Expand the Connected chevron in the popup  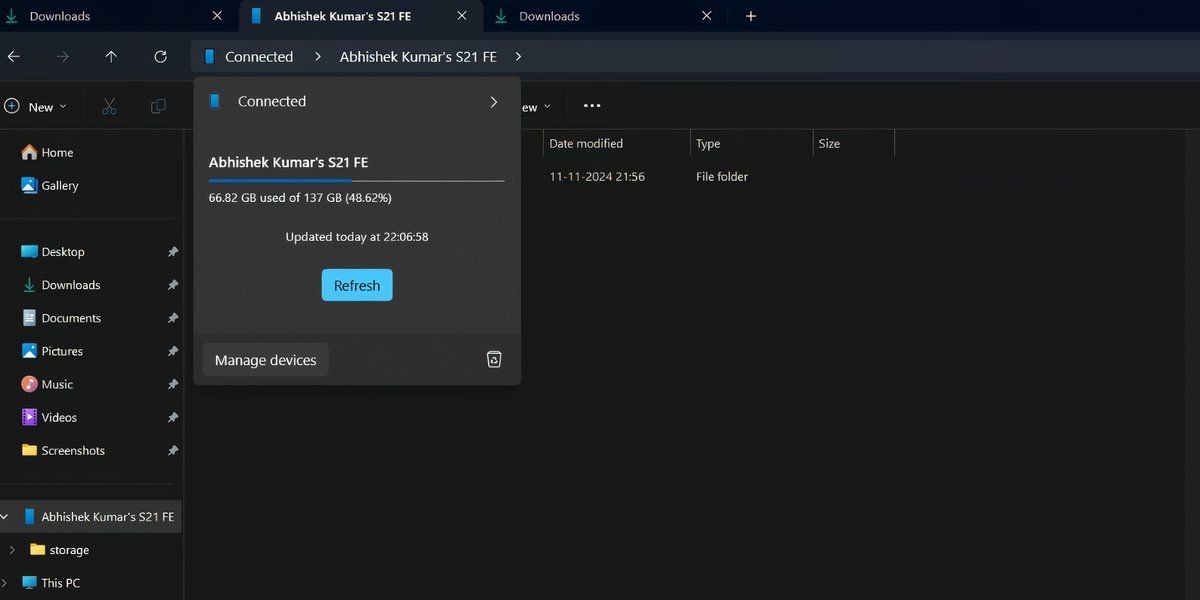coord(493,101)
